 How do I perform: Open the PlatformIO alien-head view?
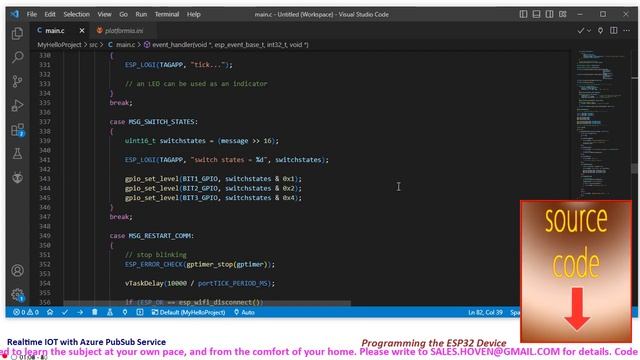[x=17, y=178]
